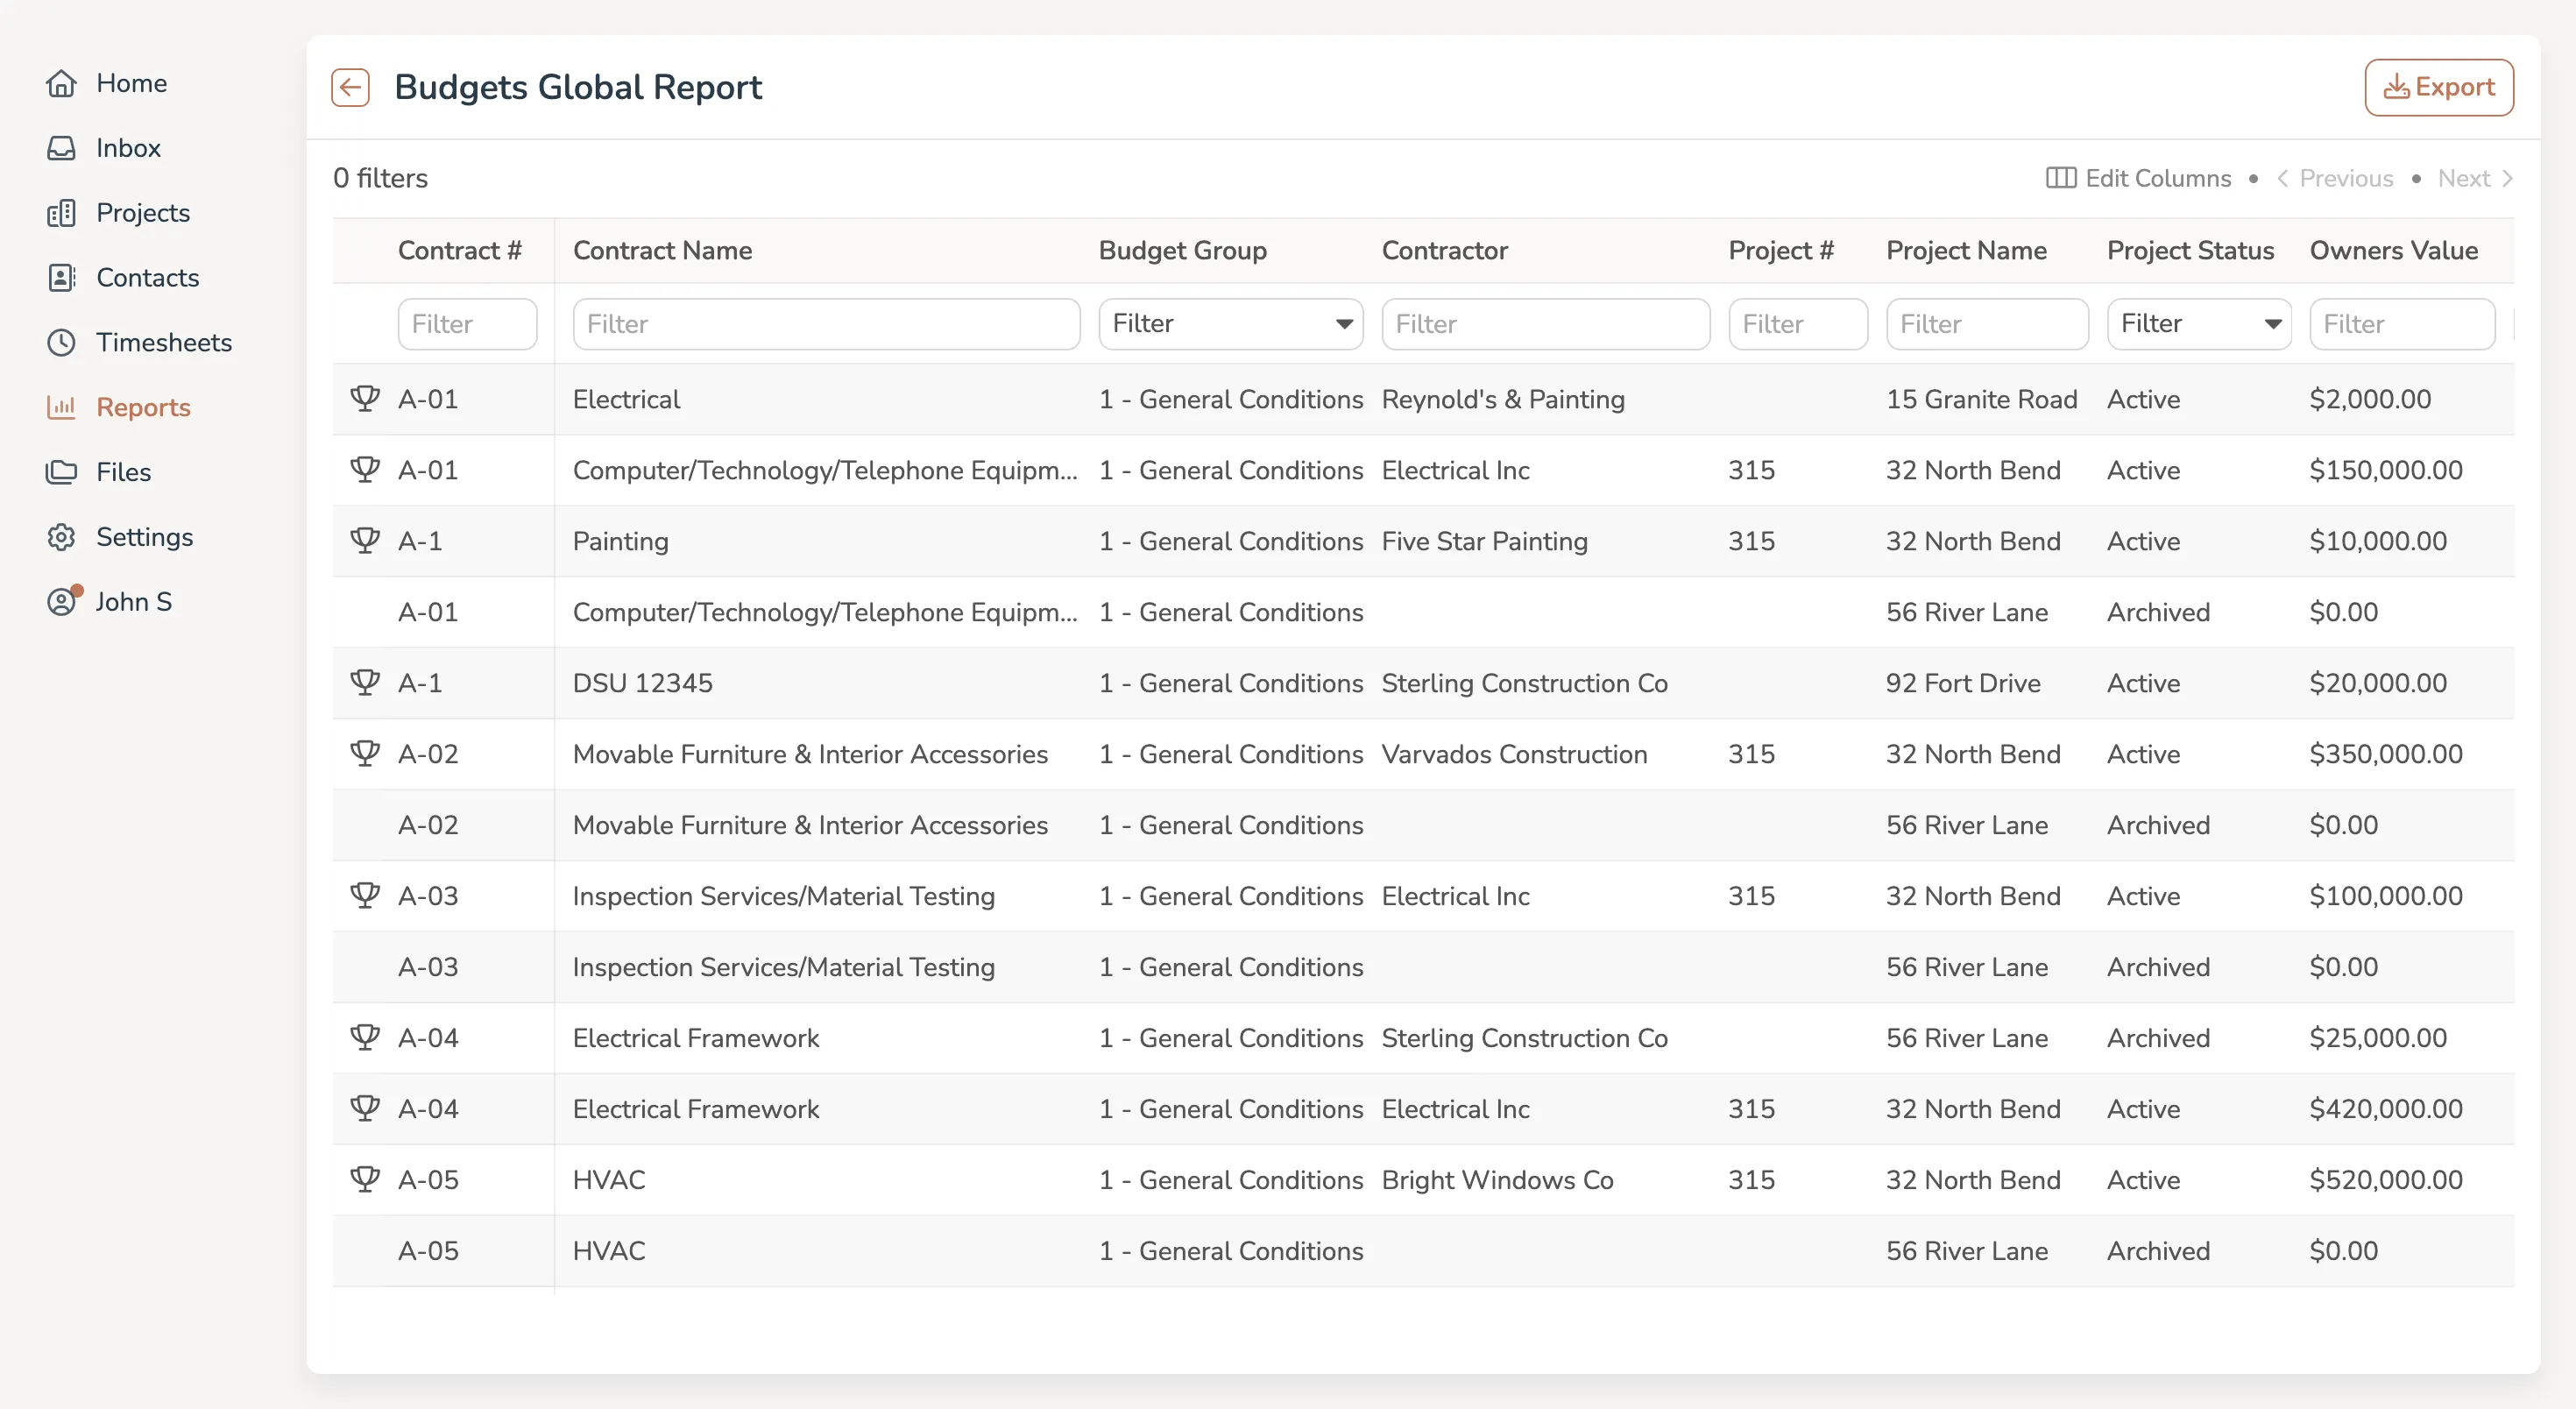Open the John S profile menu
The height and width of the screenshot is (1409, 2576).
[x=62, y=601]
